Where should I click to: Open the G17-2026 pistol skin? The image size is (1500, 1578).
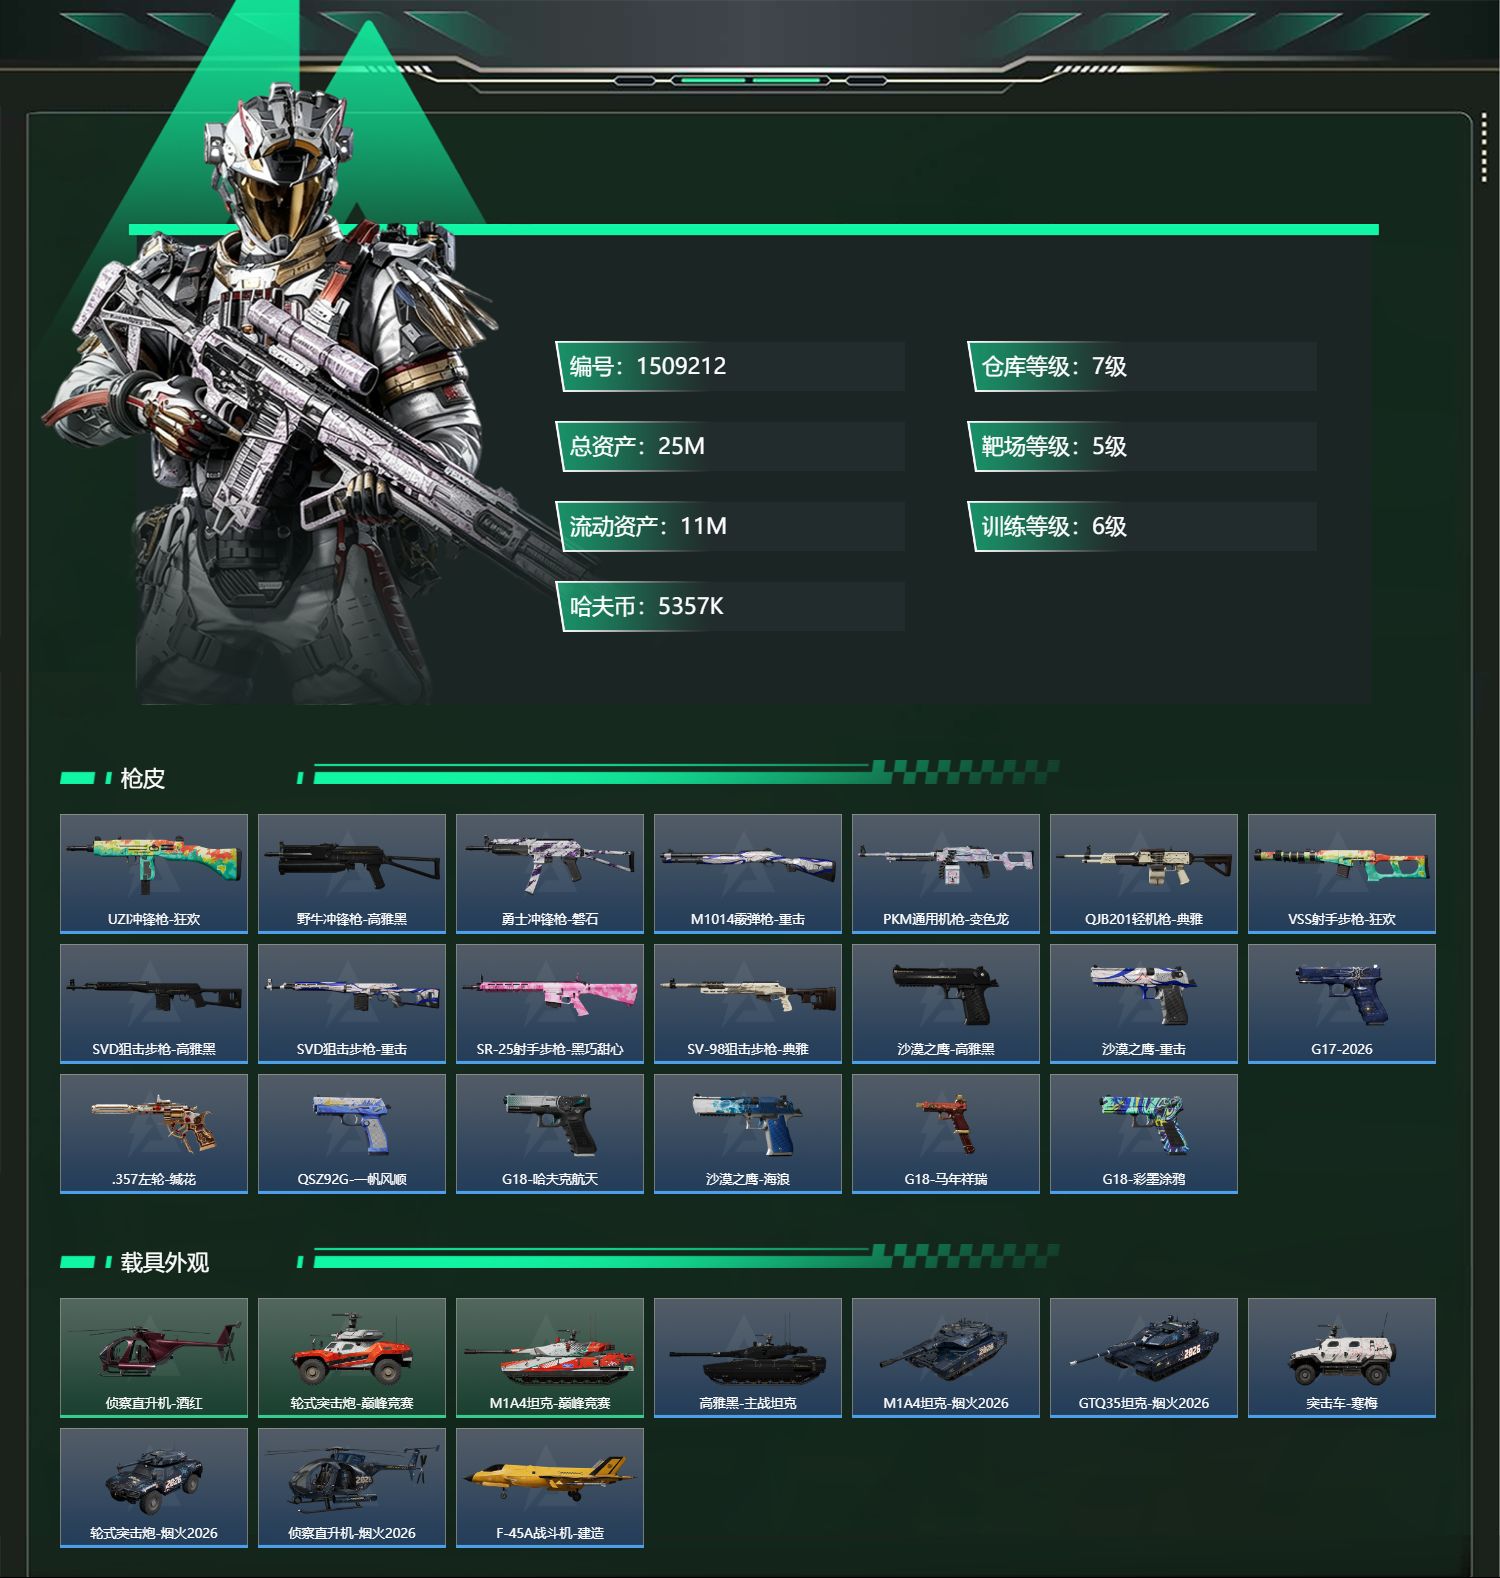[x=1342, y=1004]
